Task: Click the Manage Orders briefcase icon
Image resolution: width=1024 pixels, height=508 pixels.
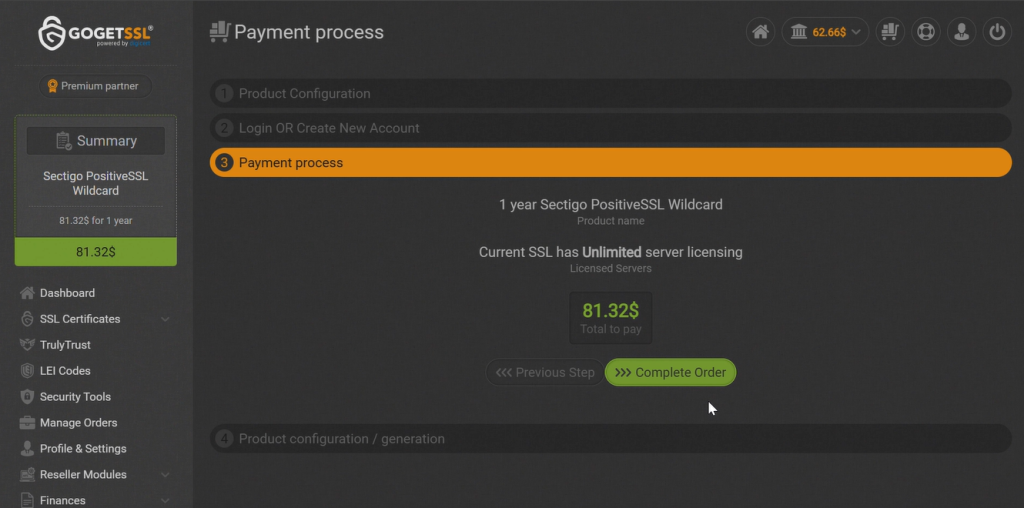Action: point(27,422)
